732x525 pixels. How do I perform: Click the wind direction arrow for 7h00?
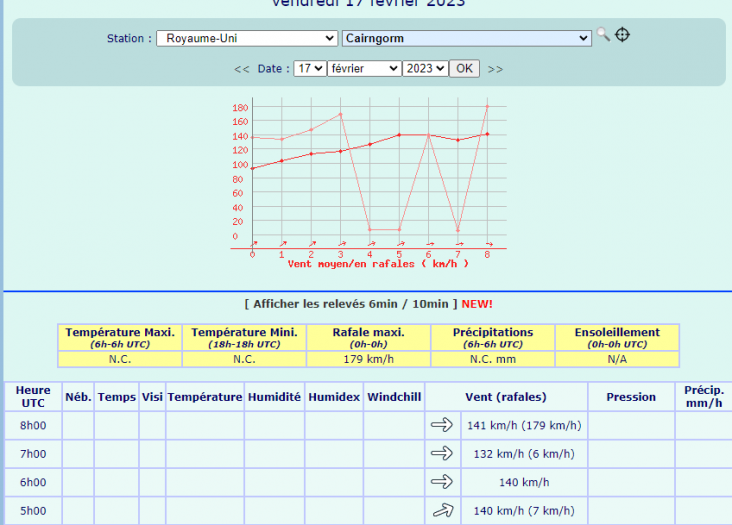441,454
